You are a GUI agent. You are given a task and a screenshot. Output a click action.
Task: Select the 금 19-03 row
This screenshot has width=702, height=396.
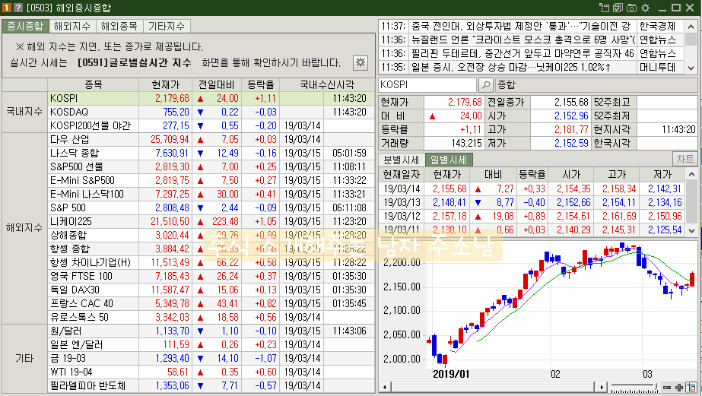point(211,358)
